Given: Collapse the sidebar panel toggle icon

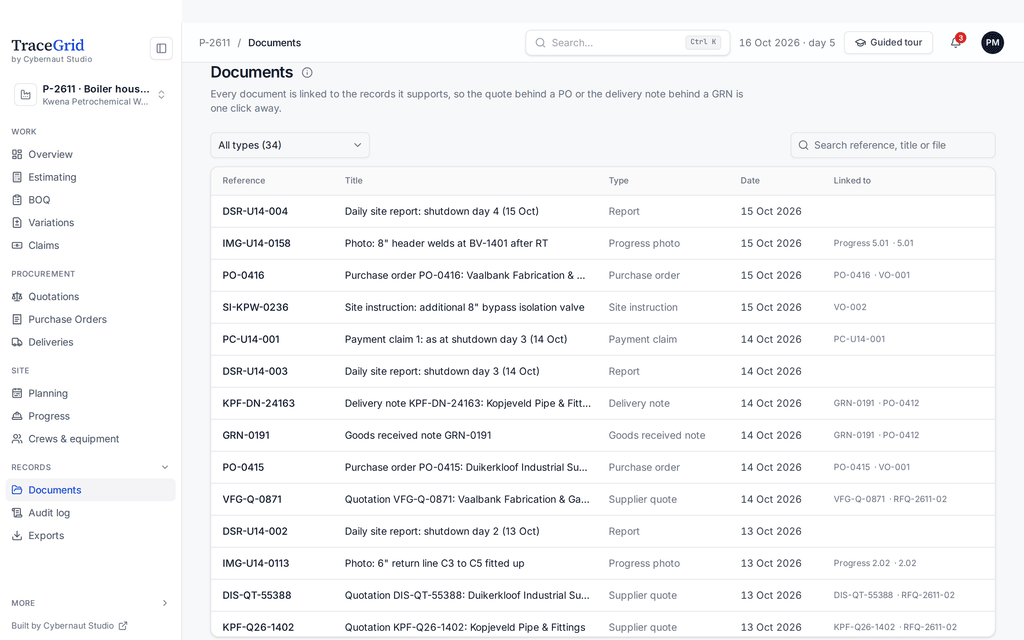Looking at the screenshot, I should pos(161,48).
